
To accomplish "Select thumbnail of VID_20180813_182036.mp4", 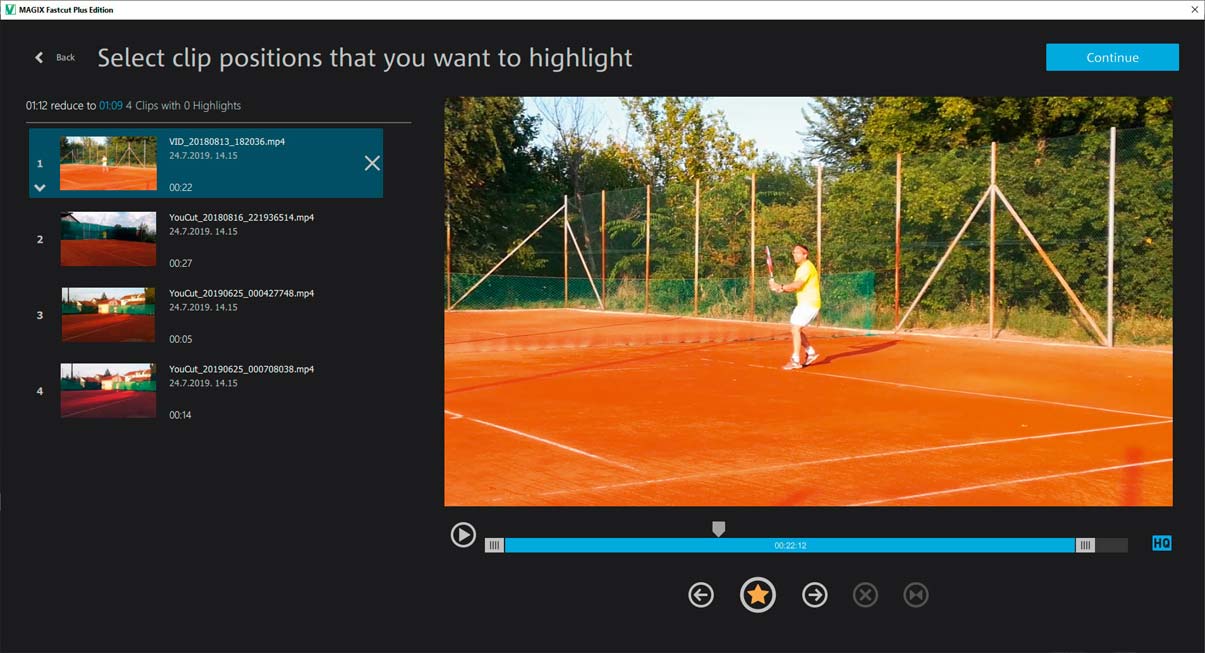I will [108, 163].
